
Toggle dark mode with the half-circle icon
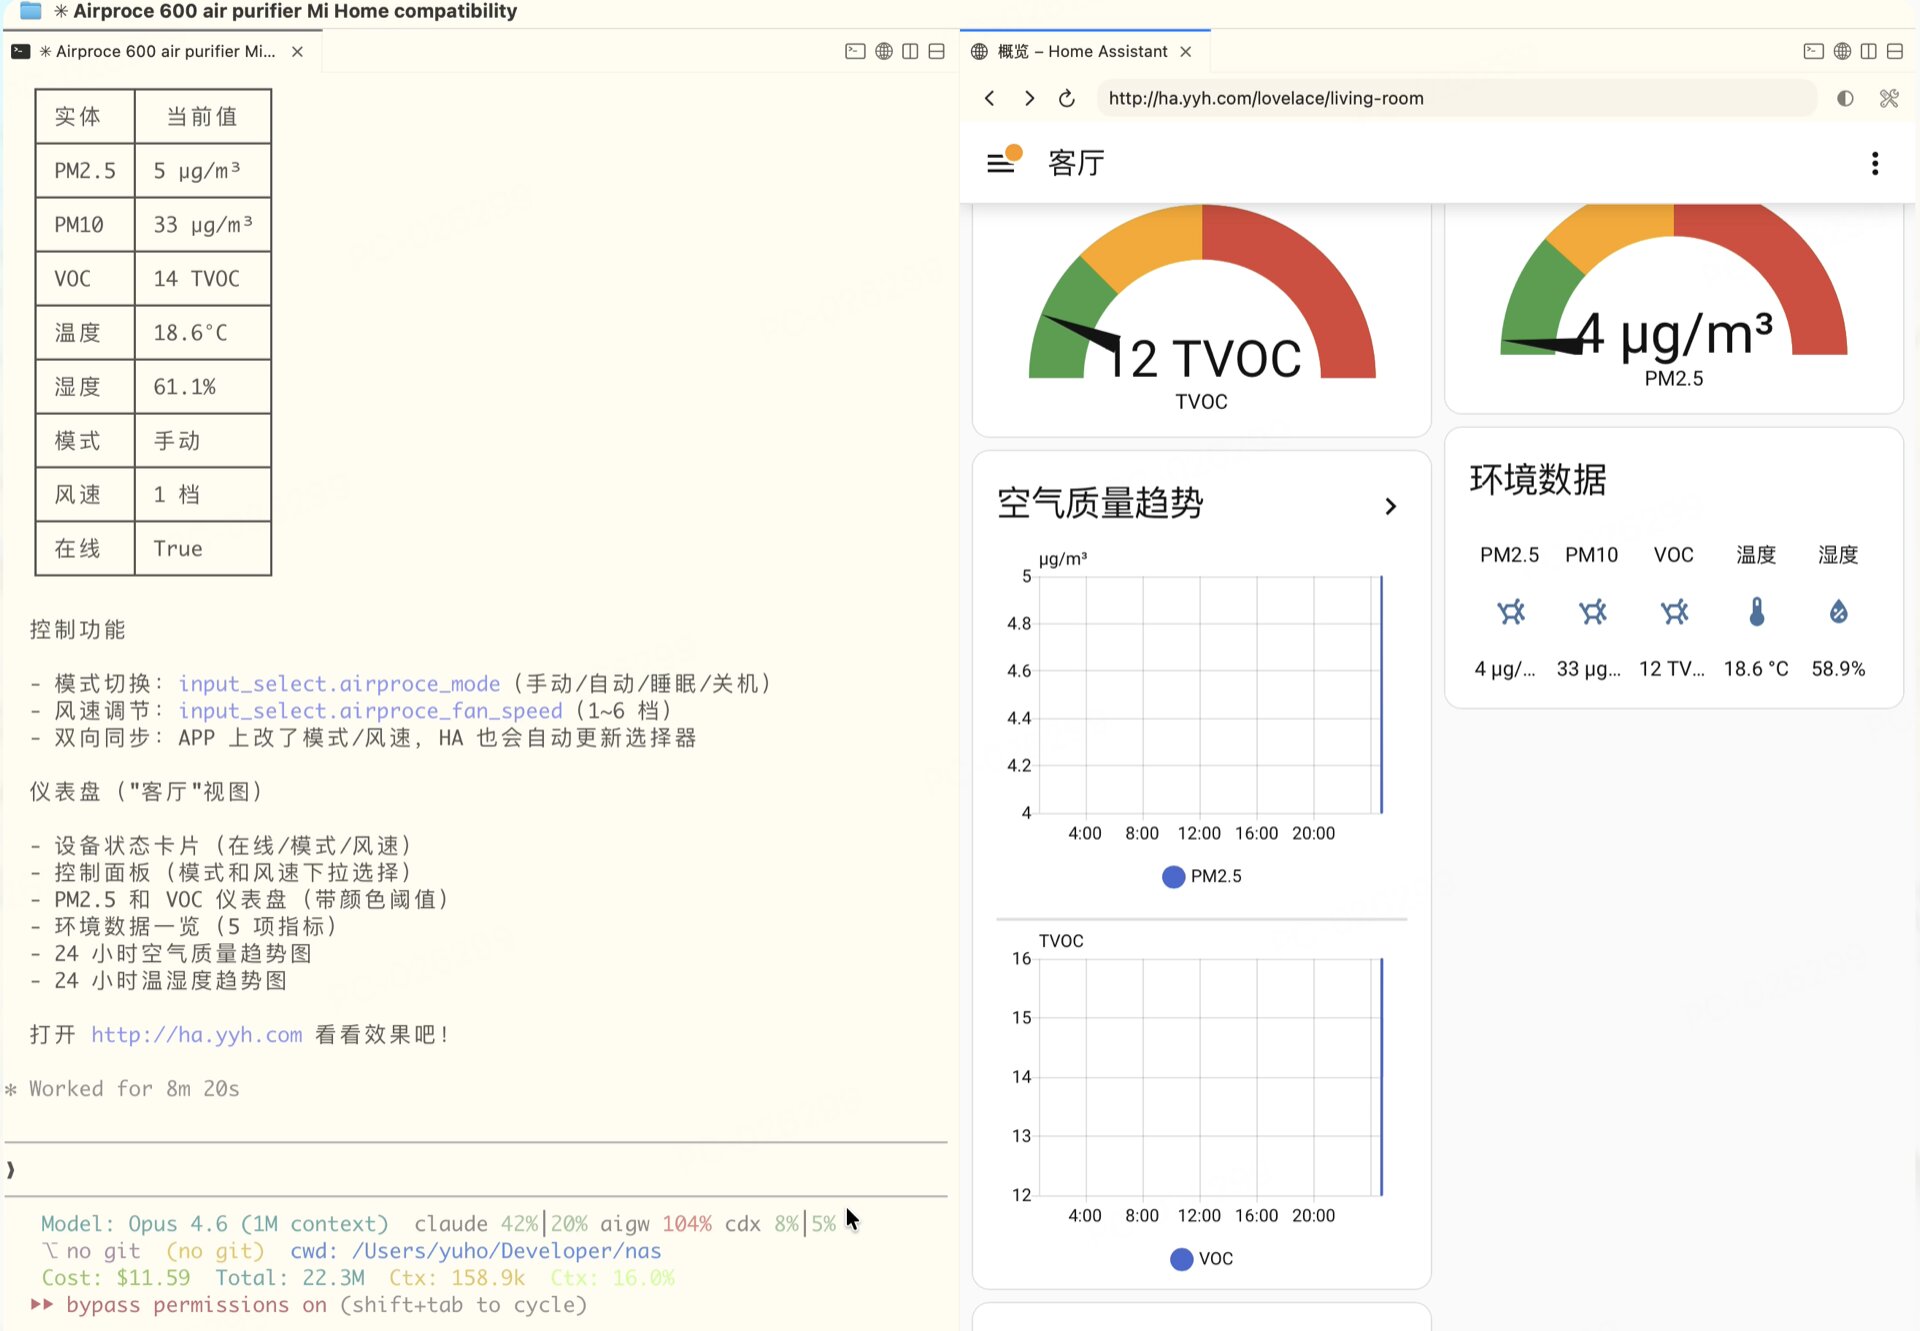click(x=1845, y=98)
